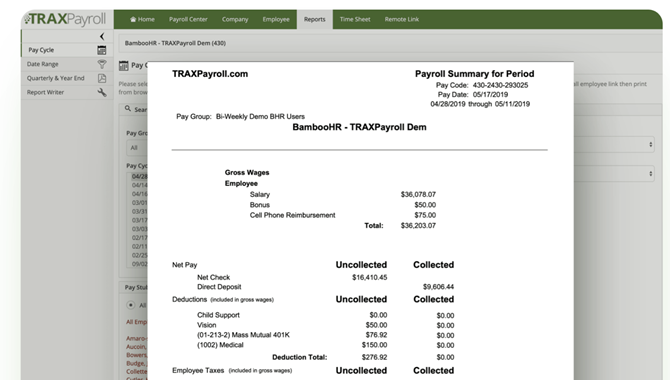Image resolution: width=670 pixels, height=380 pixels.
Task: Click the BambooHR - TRAXPayroll Dem (430) breadcrumb
Action: click(x=175, y=43)
